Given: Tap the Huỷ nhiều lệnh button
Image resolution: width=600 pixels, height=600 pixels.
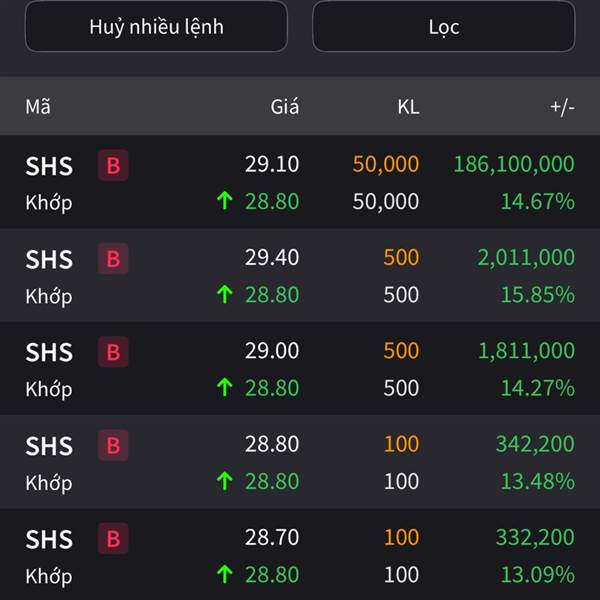Looking at the screenshot, I should pos(156,27).
